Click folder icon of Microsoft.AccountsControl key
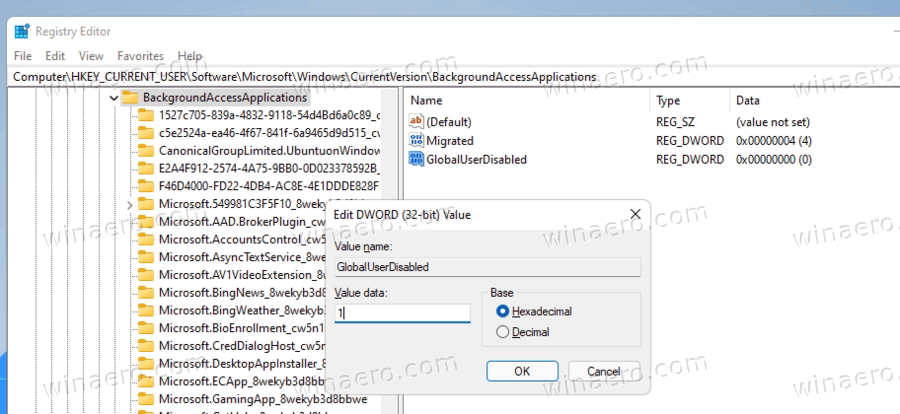Viewport: 900px width, 414px height. pyautogui.click(x=146, y=239)
